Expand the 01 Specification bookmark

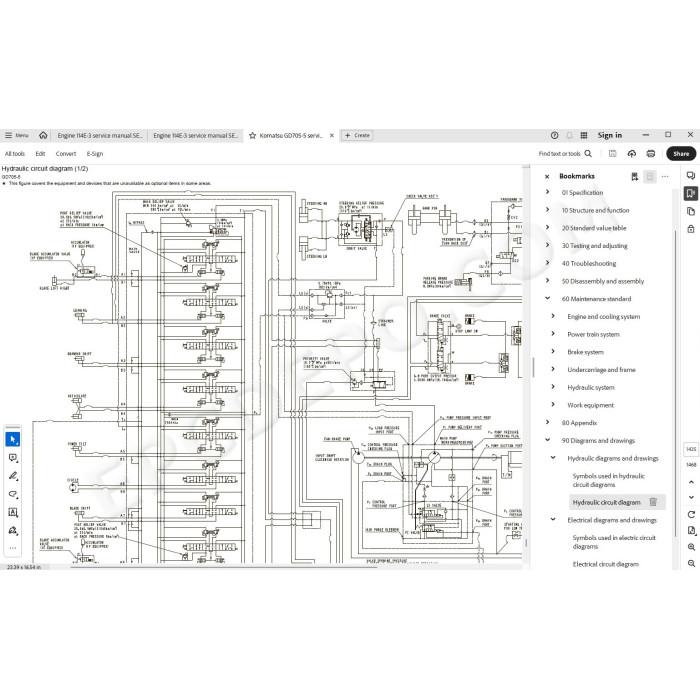coord(548,192)
